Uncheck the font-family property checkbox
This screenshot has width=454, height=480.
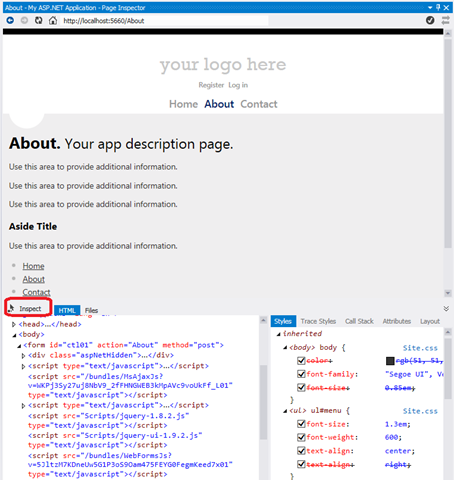(301, 374)
